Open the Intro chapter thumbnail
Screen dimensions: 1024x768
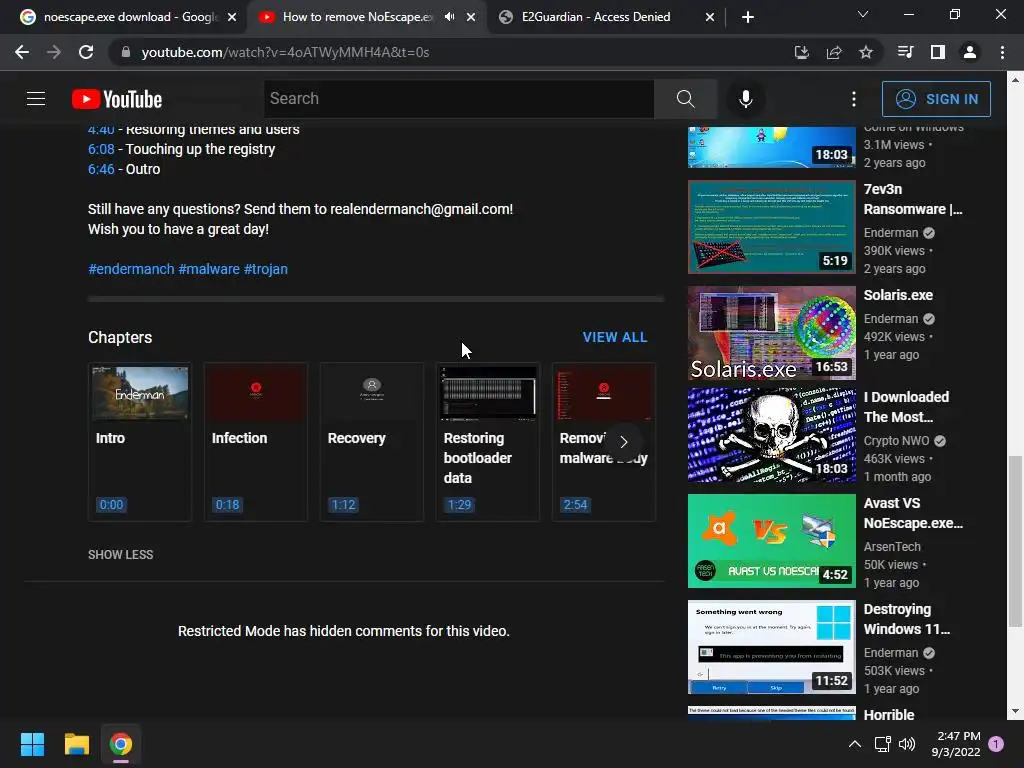[x=140, y=392]
